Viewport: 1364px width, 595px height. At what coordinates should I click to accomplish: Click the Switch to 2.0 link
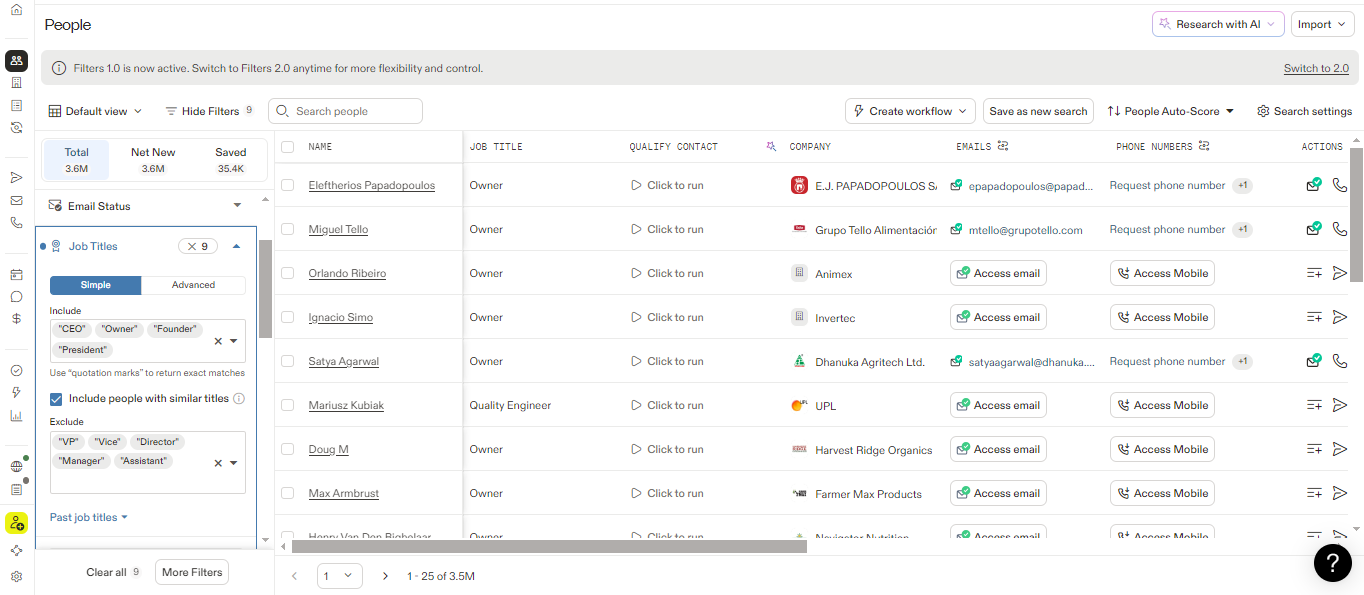click(x=1315, y=69)
